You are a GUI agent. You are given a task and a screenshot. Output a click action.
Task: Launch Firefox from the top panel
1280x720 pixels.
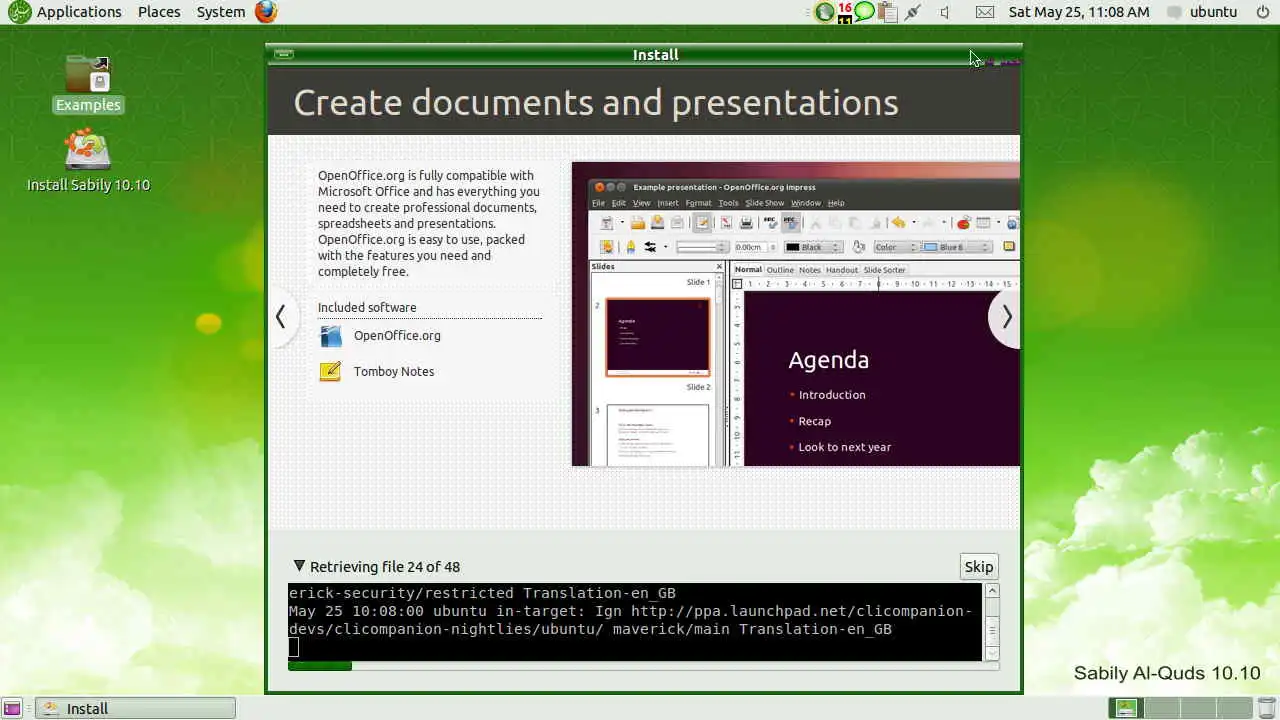(266, 12)
